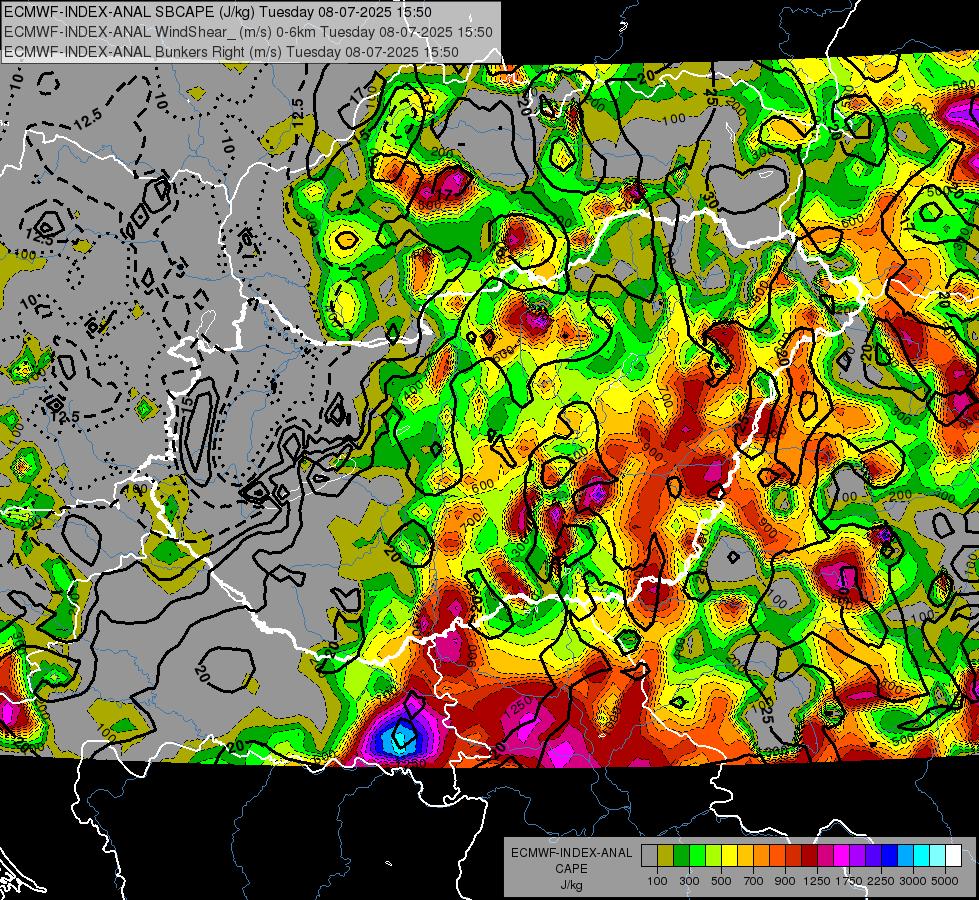
Task: Select the pale cyan swatch left of 5000
Action: point(938,856)
